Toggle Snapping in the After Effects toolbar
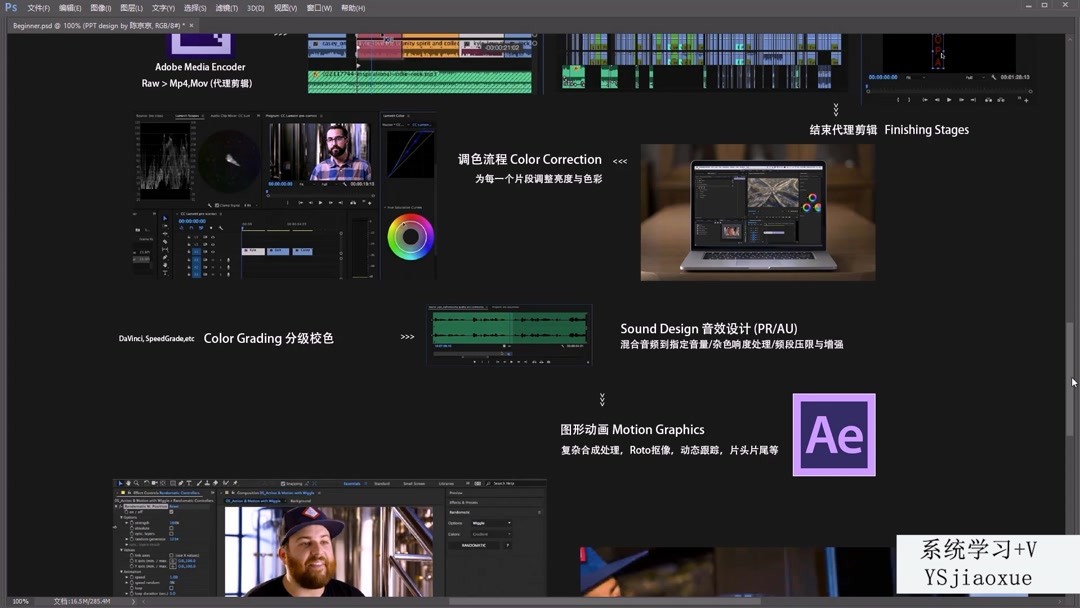 click(x=283, y=483)
